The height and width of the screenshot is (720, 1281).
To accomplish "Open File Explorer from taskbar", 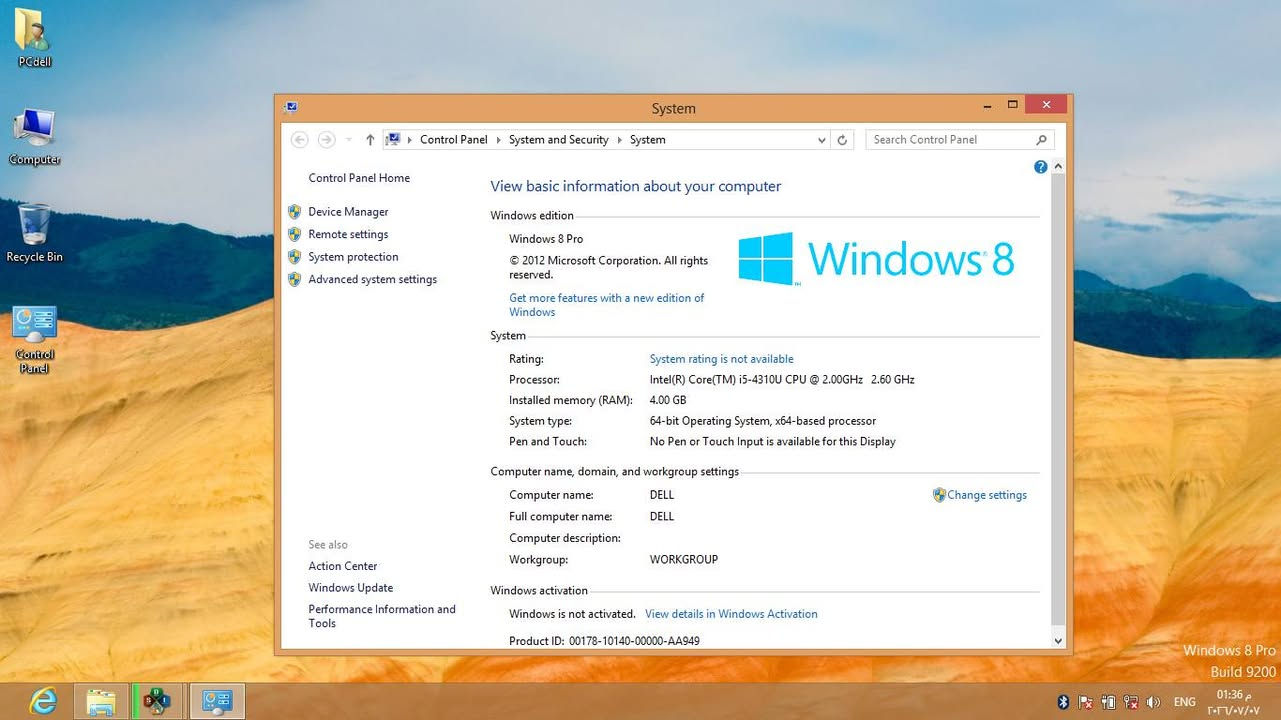I will (x=100, y=702).
